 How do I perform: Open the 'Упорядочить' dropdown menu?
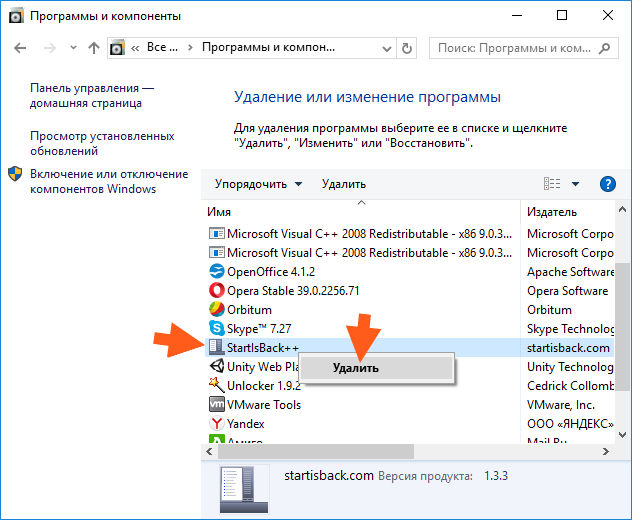click(258, 184)
